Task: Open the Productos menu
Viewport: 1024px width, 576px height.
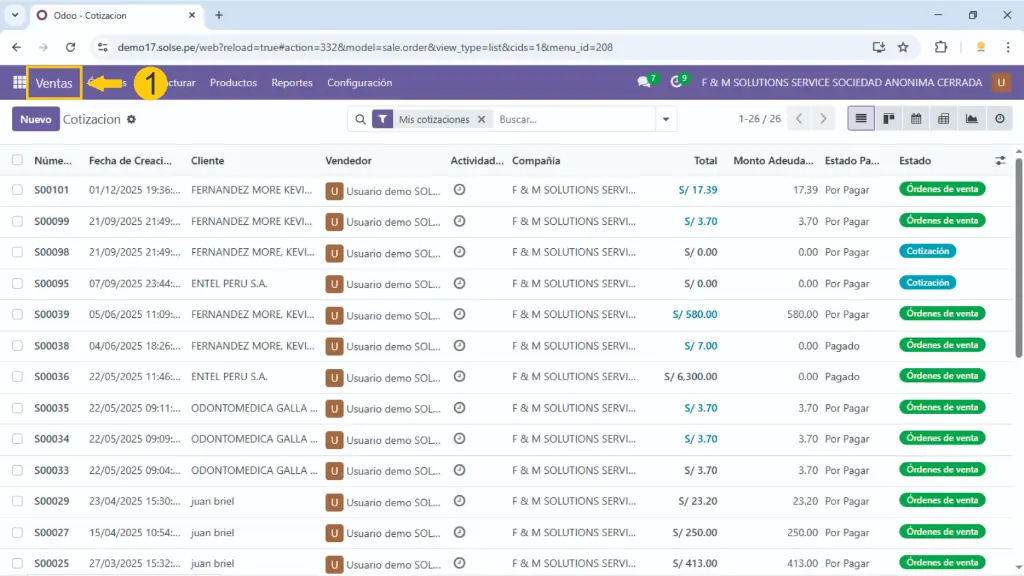Action: [x=233, y=83]
